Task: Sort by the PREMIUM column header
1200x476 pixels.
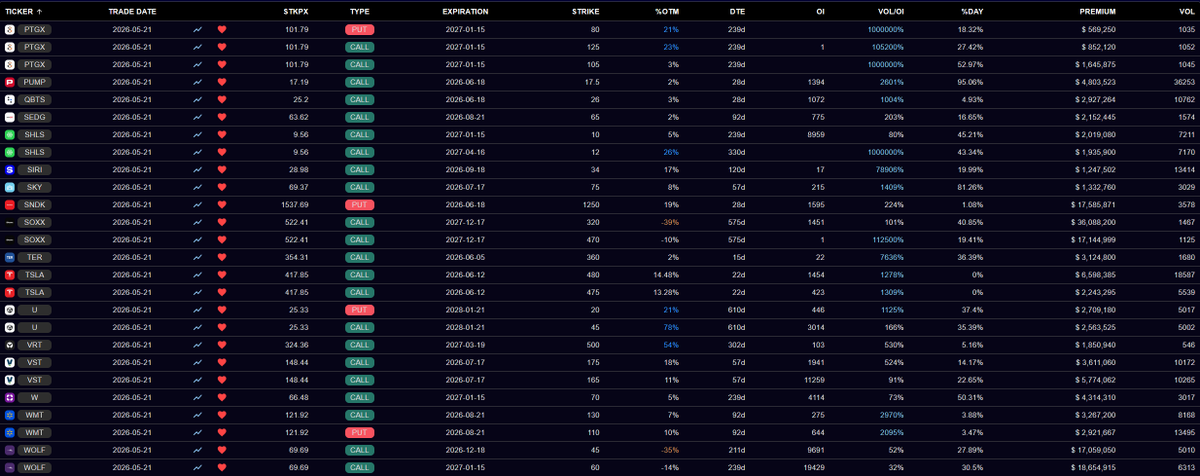Action: click(x=1098, y=10)
